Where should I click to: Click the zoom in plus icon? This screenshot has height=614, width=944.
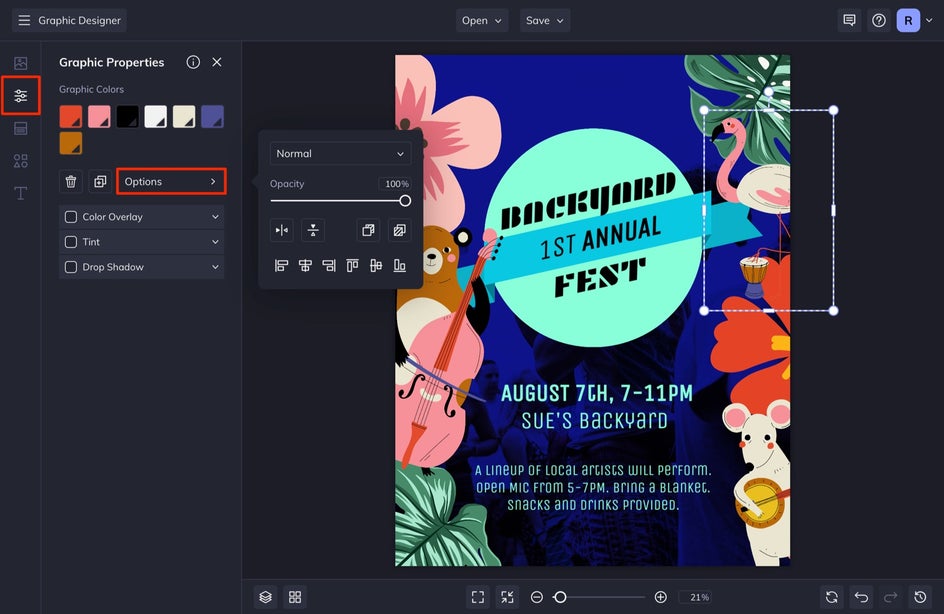pyautogui.click(x=660, y=597)
